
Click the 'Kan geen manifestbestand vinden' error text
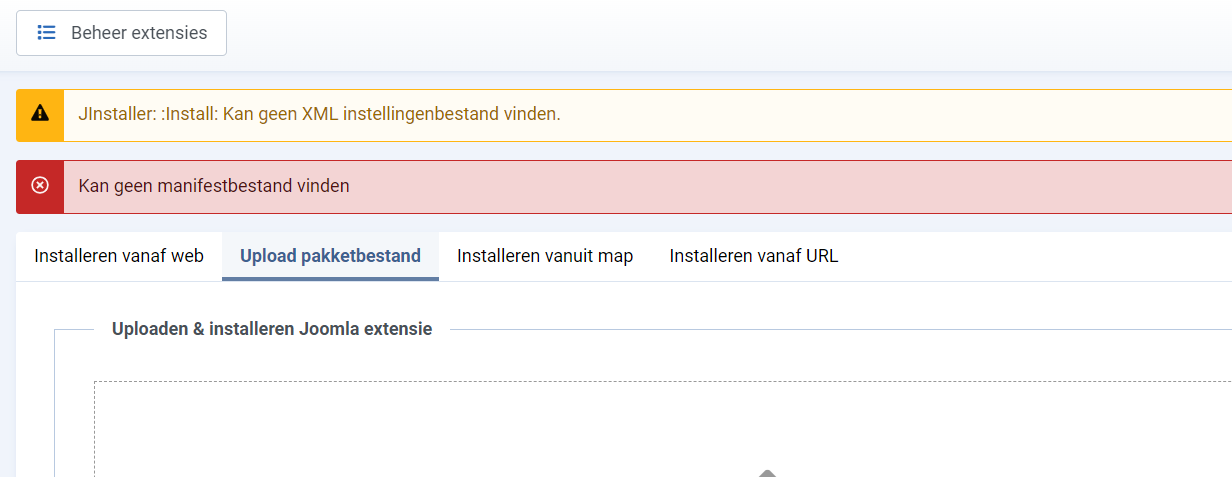point(214,186)
